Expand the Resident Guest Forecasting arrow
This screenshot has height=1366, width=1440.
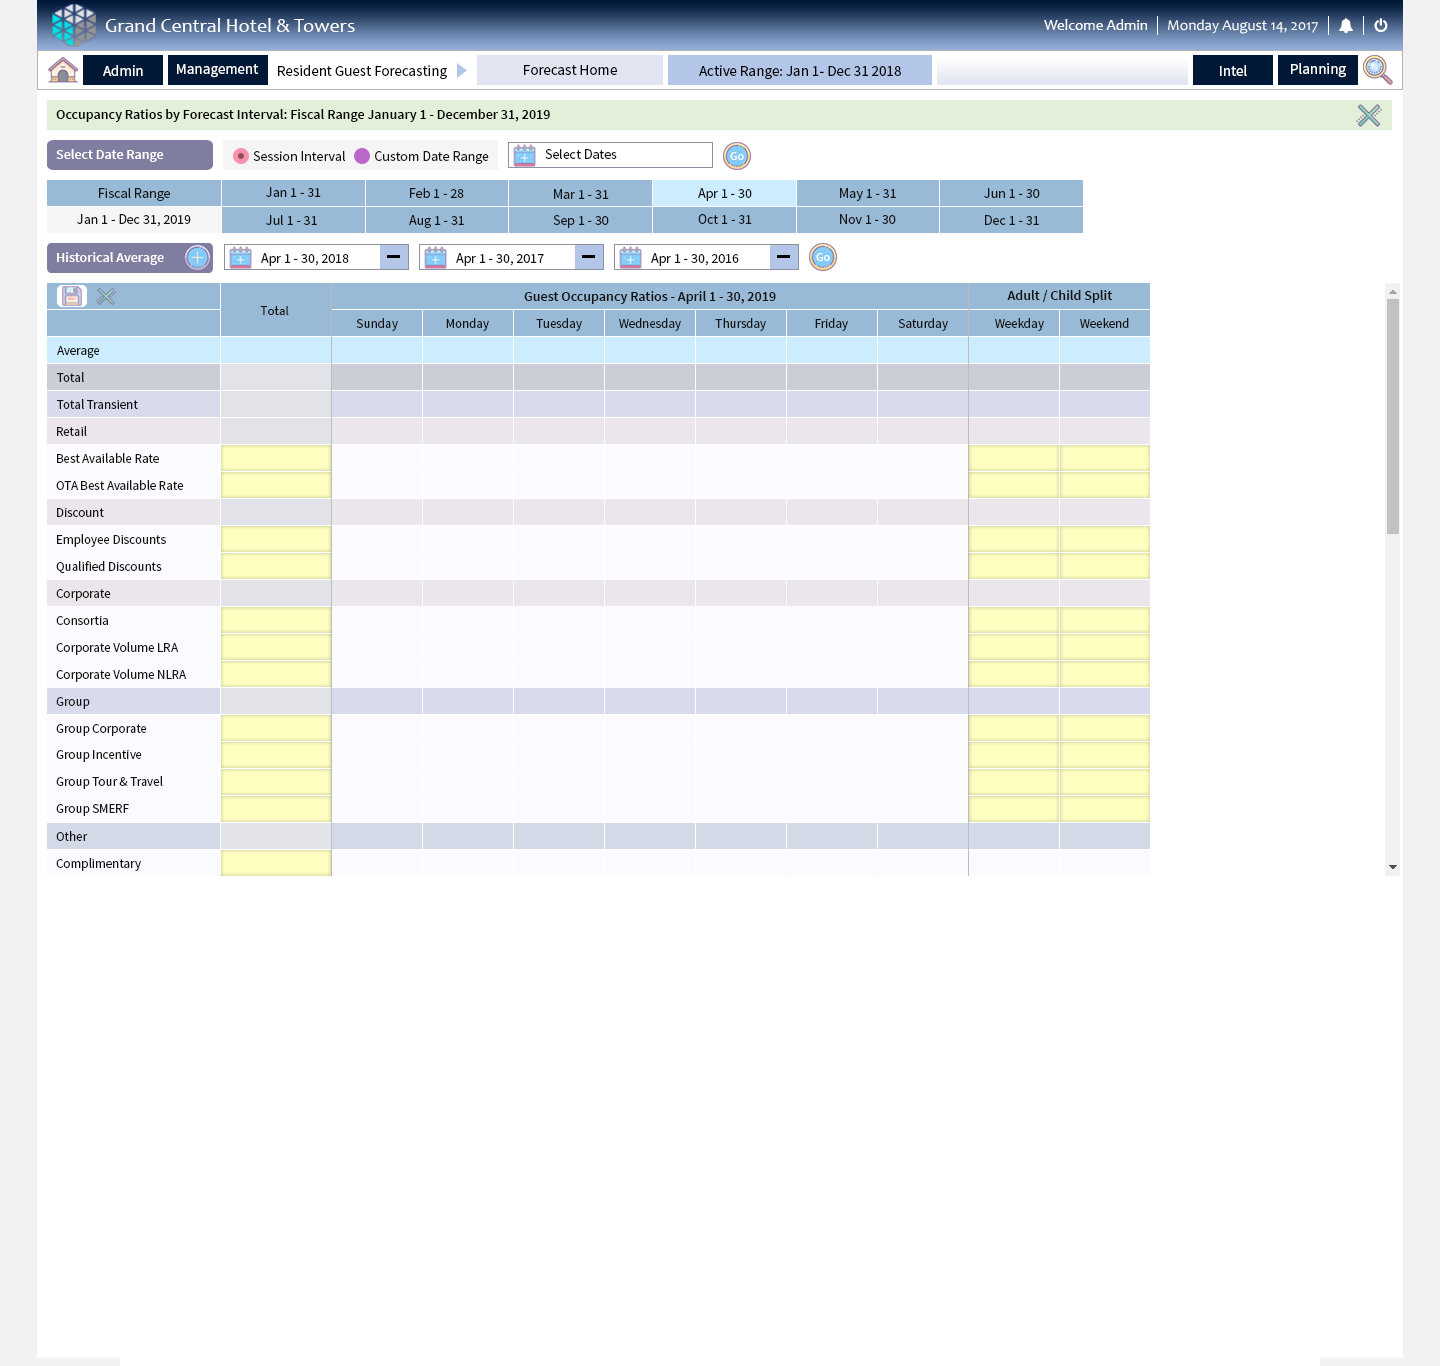pyautogui.click(x=462, y=71)
